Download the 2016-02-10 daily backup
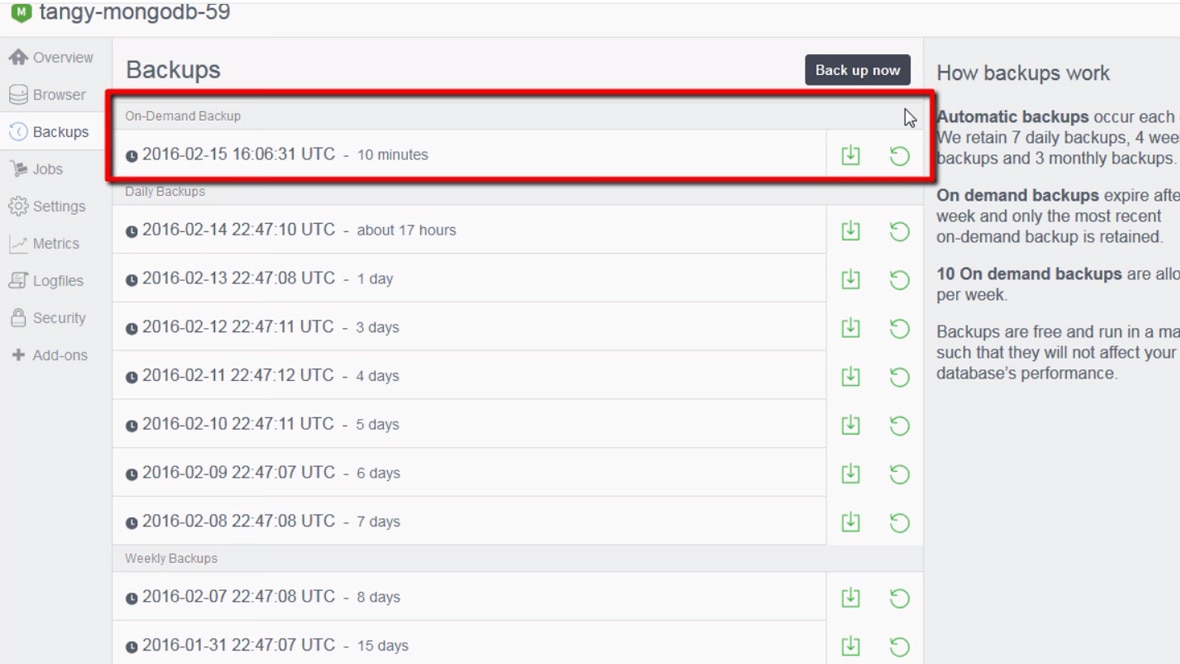Screen dimensions: 1180x664 (850, 425)
